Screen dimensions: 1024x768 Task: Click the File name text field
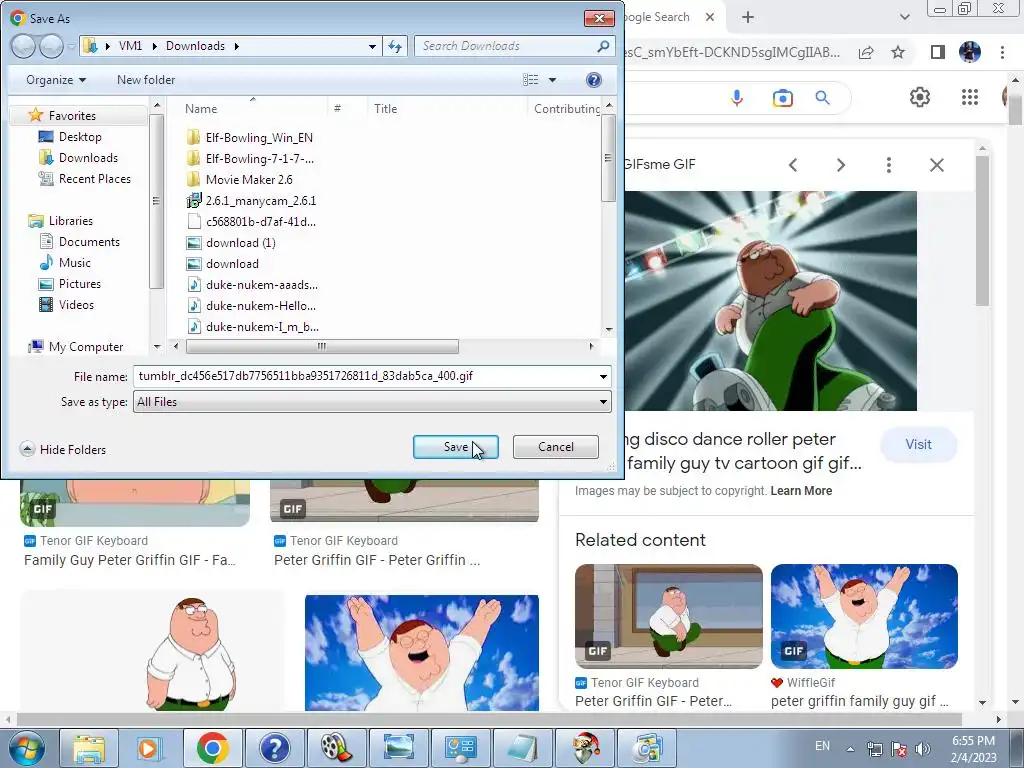click(364, 376)
